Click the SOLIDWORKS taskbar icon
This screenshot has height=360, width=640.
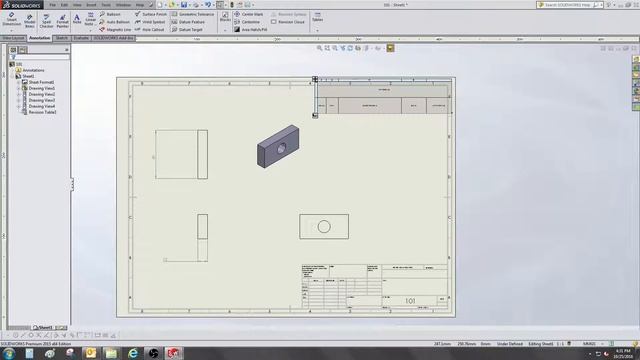tap(173, 353)
